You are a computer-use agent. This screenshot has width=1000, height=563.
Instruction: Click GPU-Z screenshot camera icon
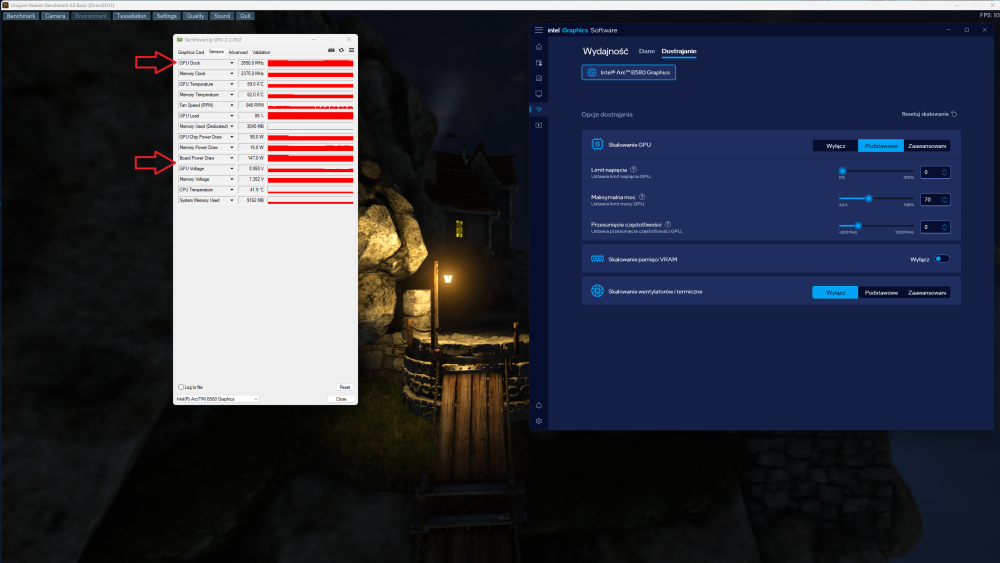point(331,50)
